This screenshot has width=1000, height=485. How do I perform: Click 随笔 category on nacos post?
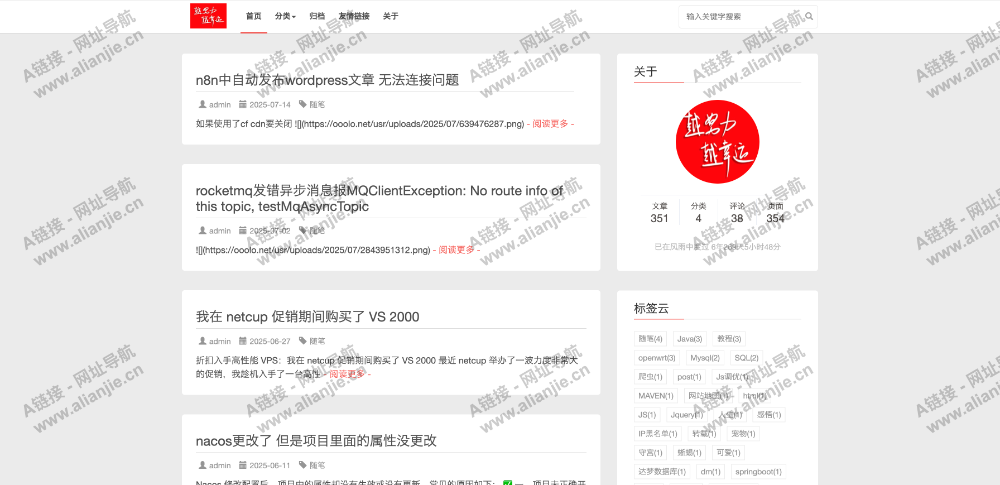317,465
